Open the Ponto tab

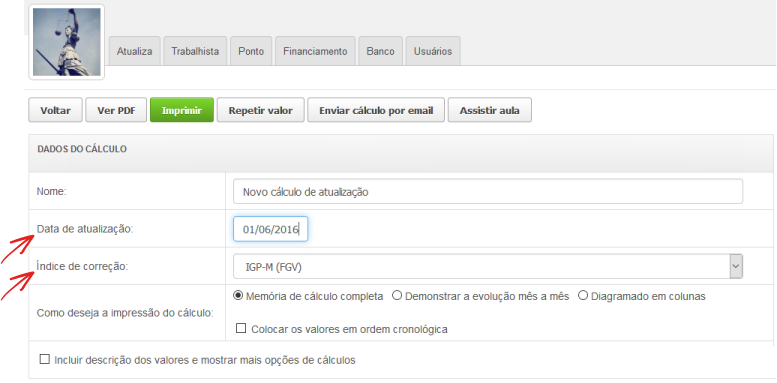tap(251, 51)
